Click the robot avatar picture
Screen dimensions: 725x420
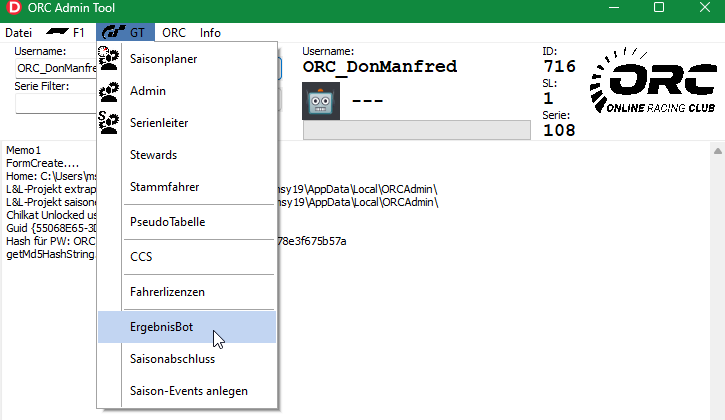(x=321, y=101)
